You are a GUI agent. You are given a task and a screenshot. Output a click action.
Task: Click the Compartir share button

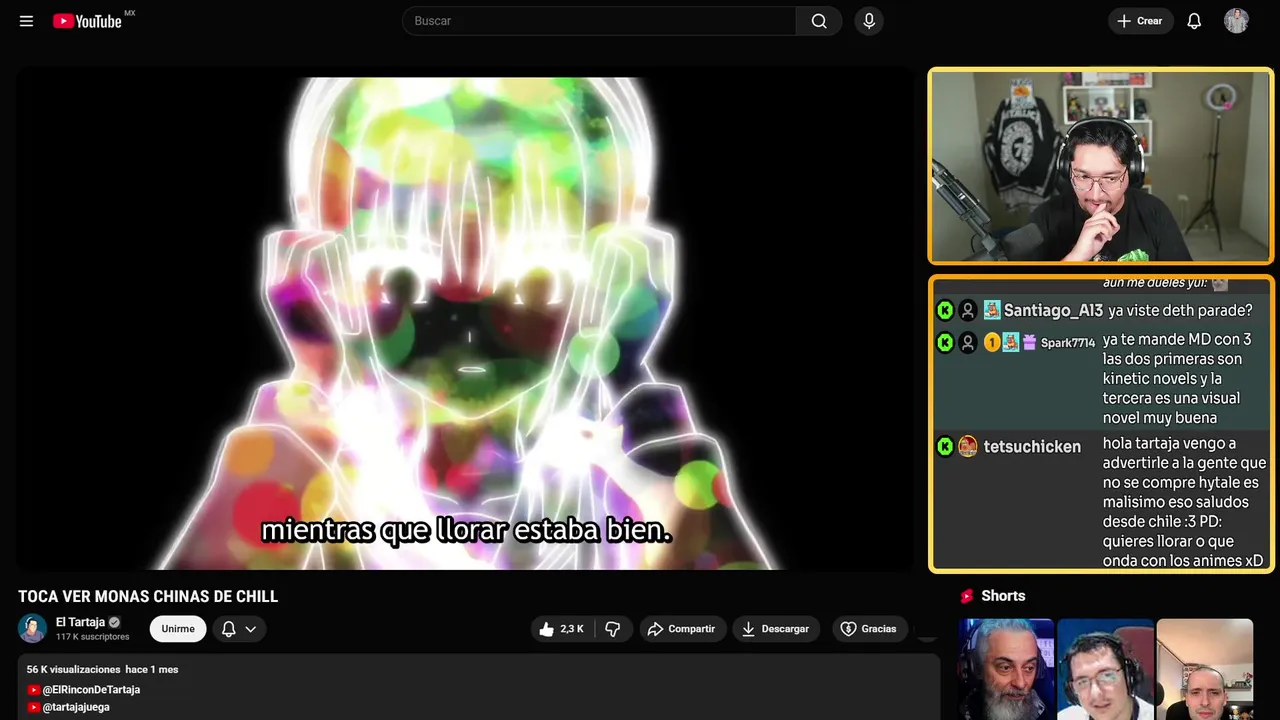(x=682, y=629)
